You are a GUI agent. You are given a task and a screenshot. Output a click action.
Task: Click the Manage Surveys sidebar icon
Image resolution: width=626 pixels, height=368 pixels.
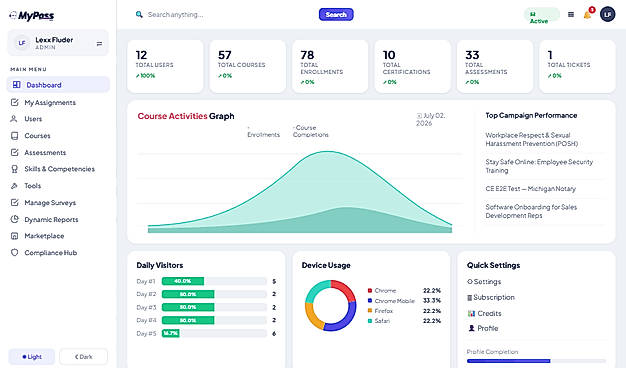[15, 202]
